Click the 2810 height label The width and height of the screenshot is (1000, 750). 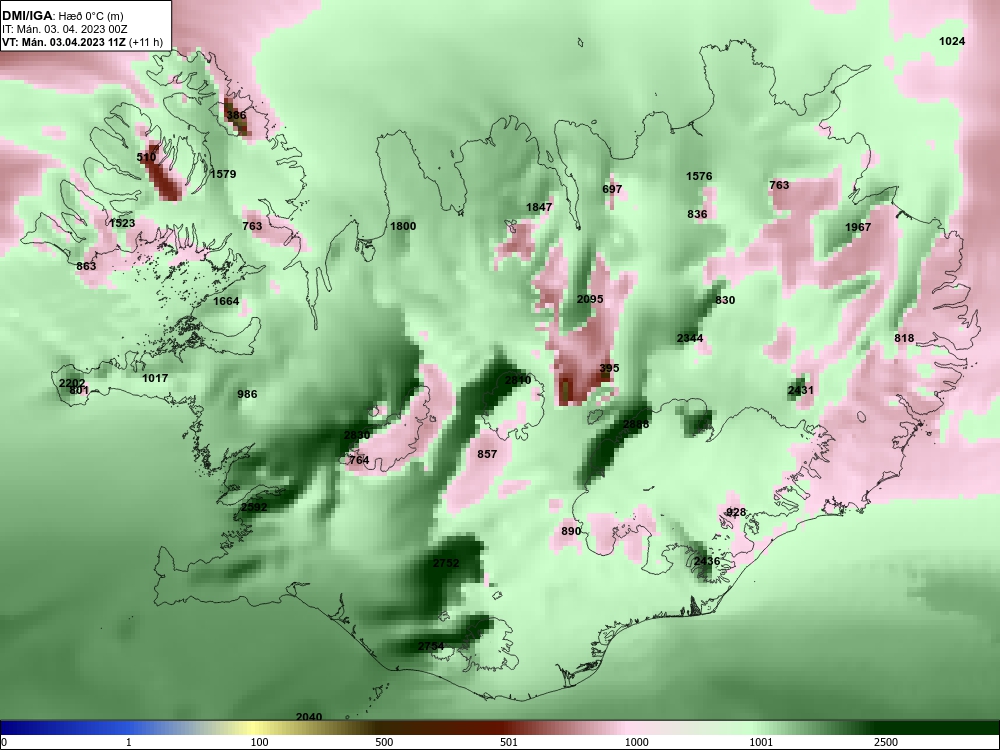coord(518,381)
